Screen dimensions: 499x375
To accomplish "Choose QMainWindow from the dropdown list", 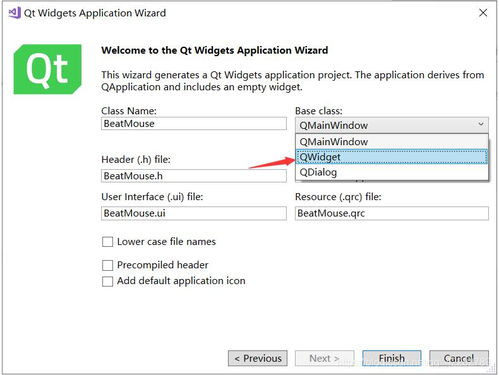I will (x=392, y=142).
